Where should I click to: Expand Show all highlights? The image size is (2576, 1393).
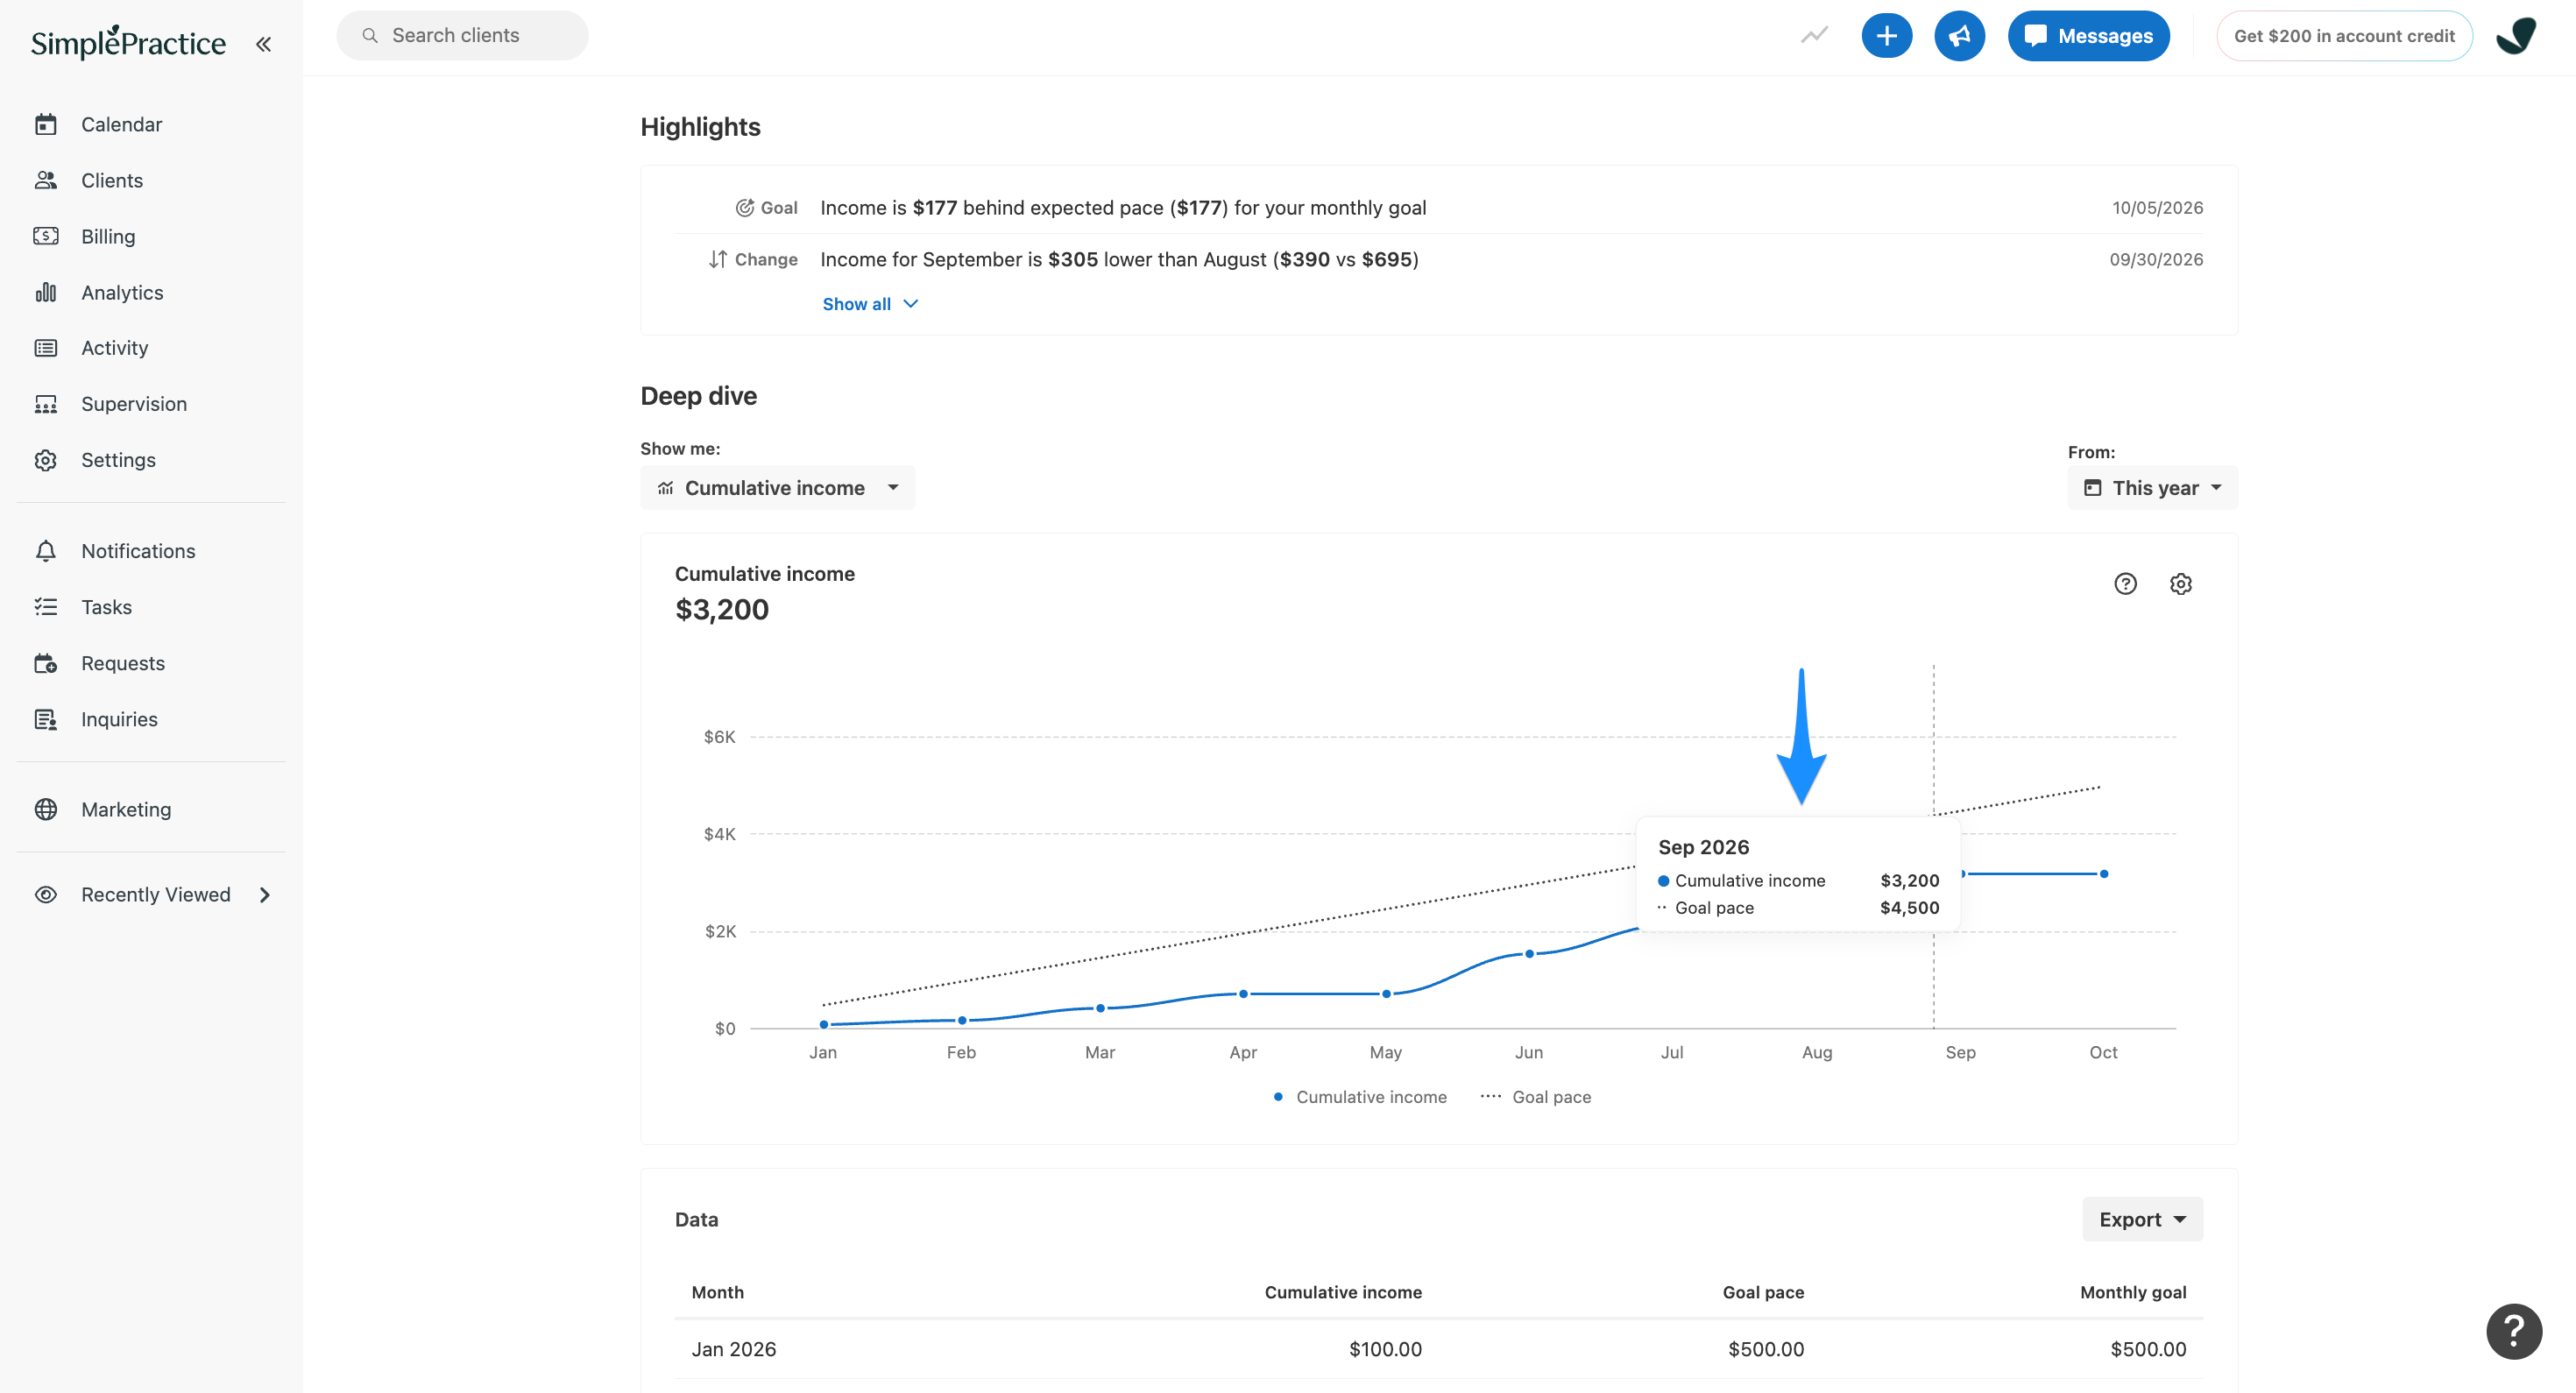870,304
